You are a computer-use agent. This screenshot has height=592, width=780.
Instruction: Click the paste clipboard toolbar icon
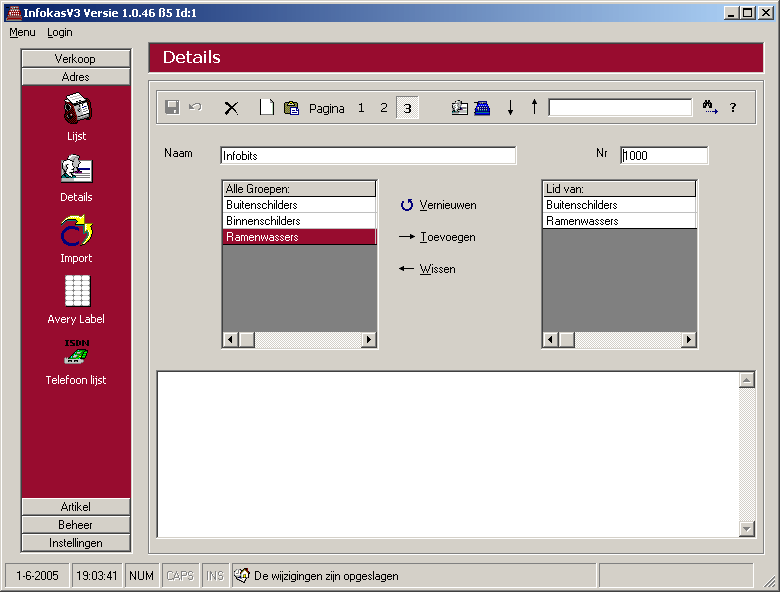(x=291, y=108)
